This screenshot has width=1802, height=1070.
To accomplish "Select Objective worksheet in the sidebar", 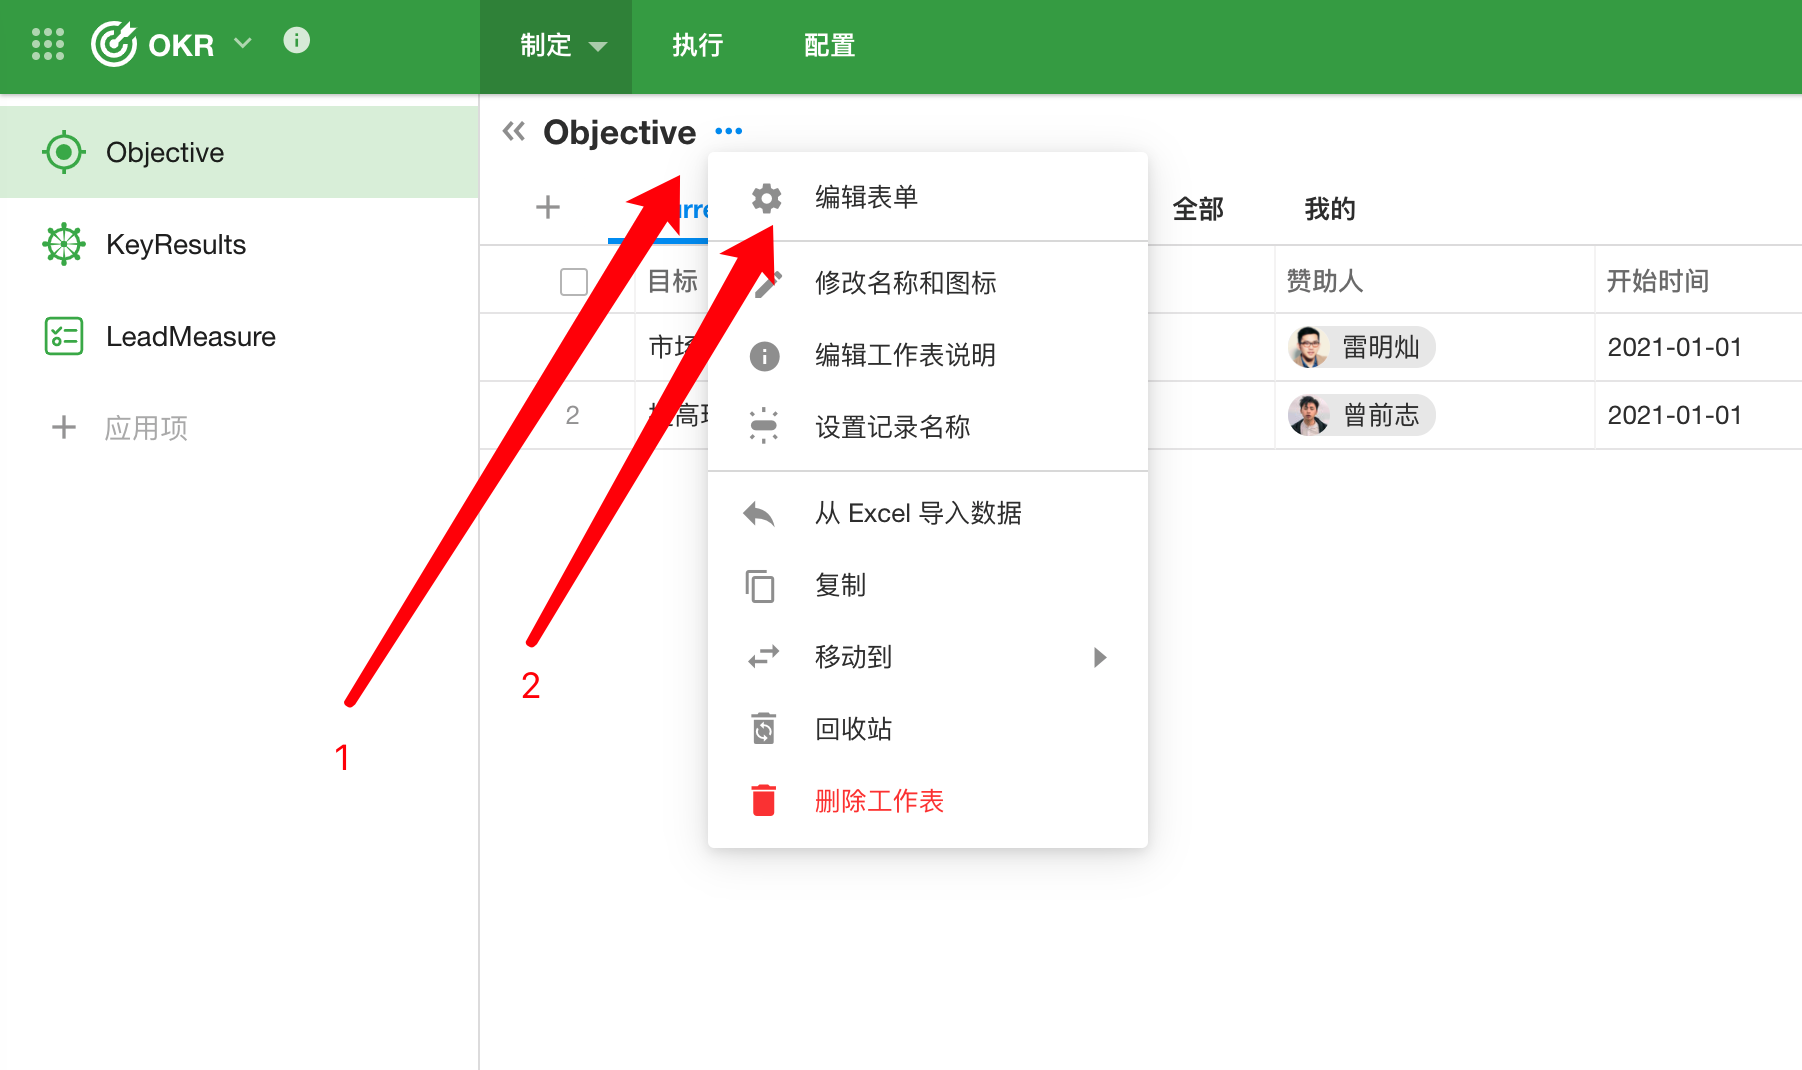I will pyautogui.click(x=239, y=152).
